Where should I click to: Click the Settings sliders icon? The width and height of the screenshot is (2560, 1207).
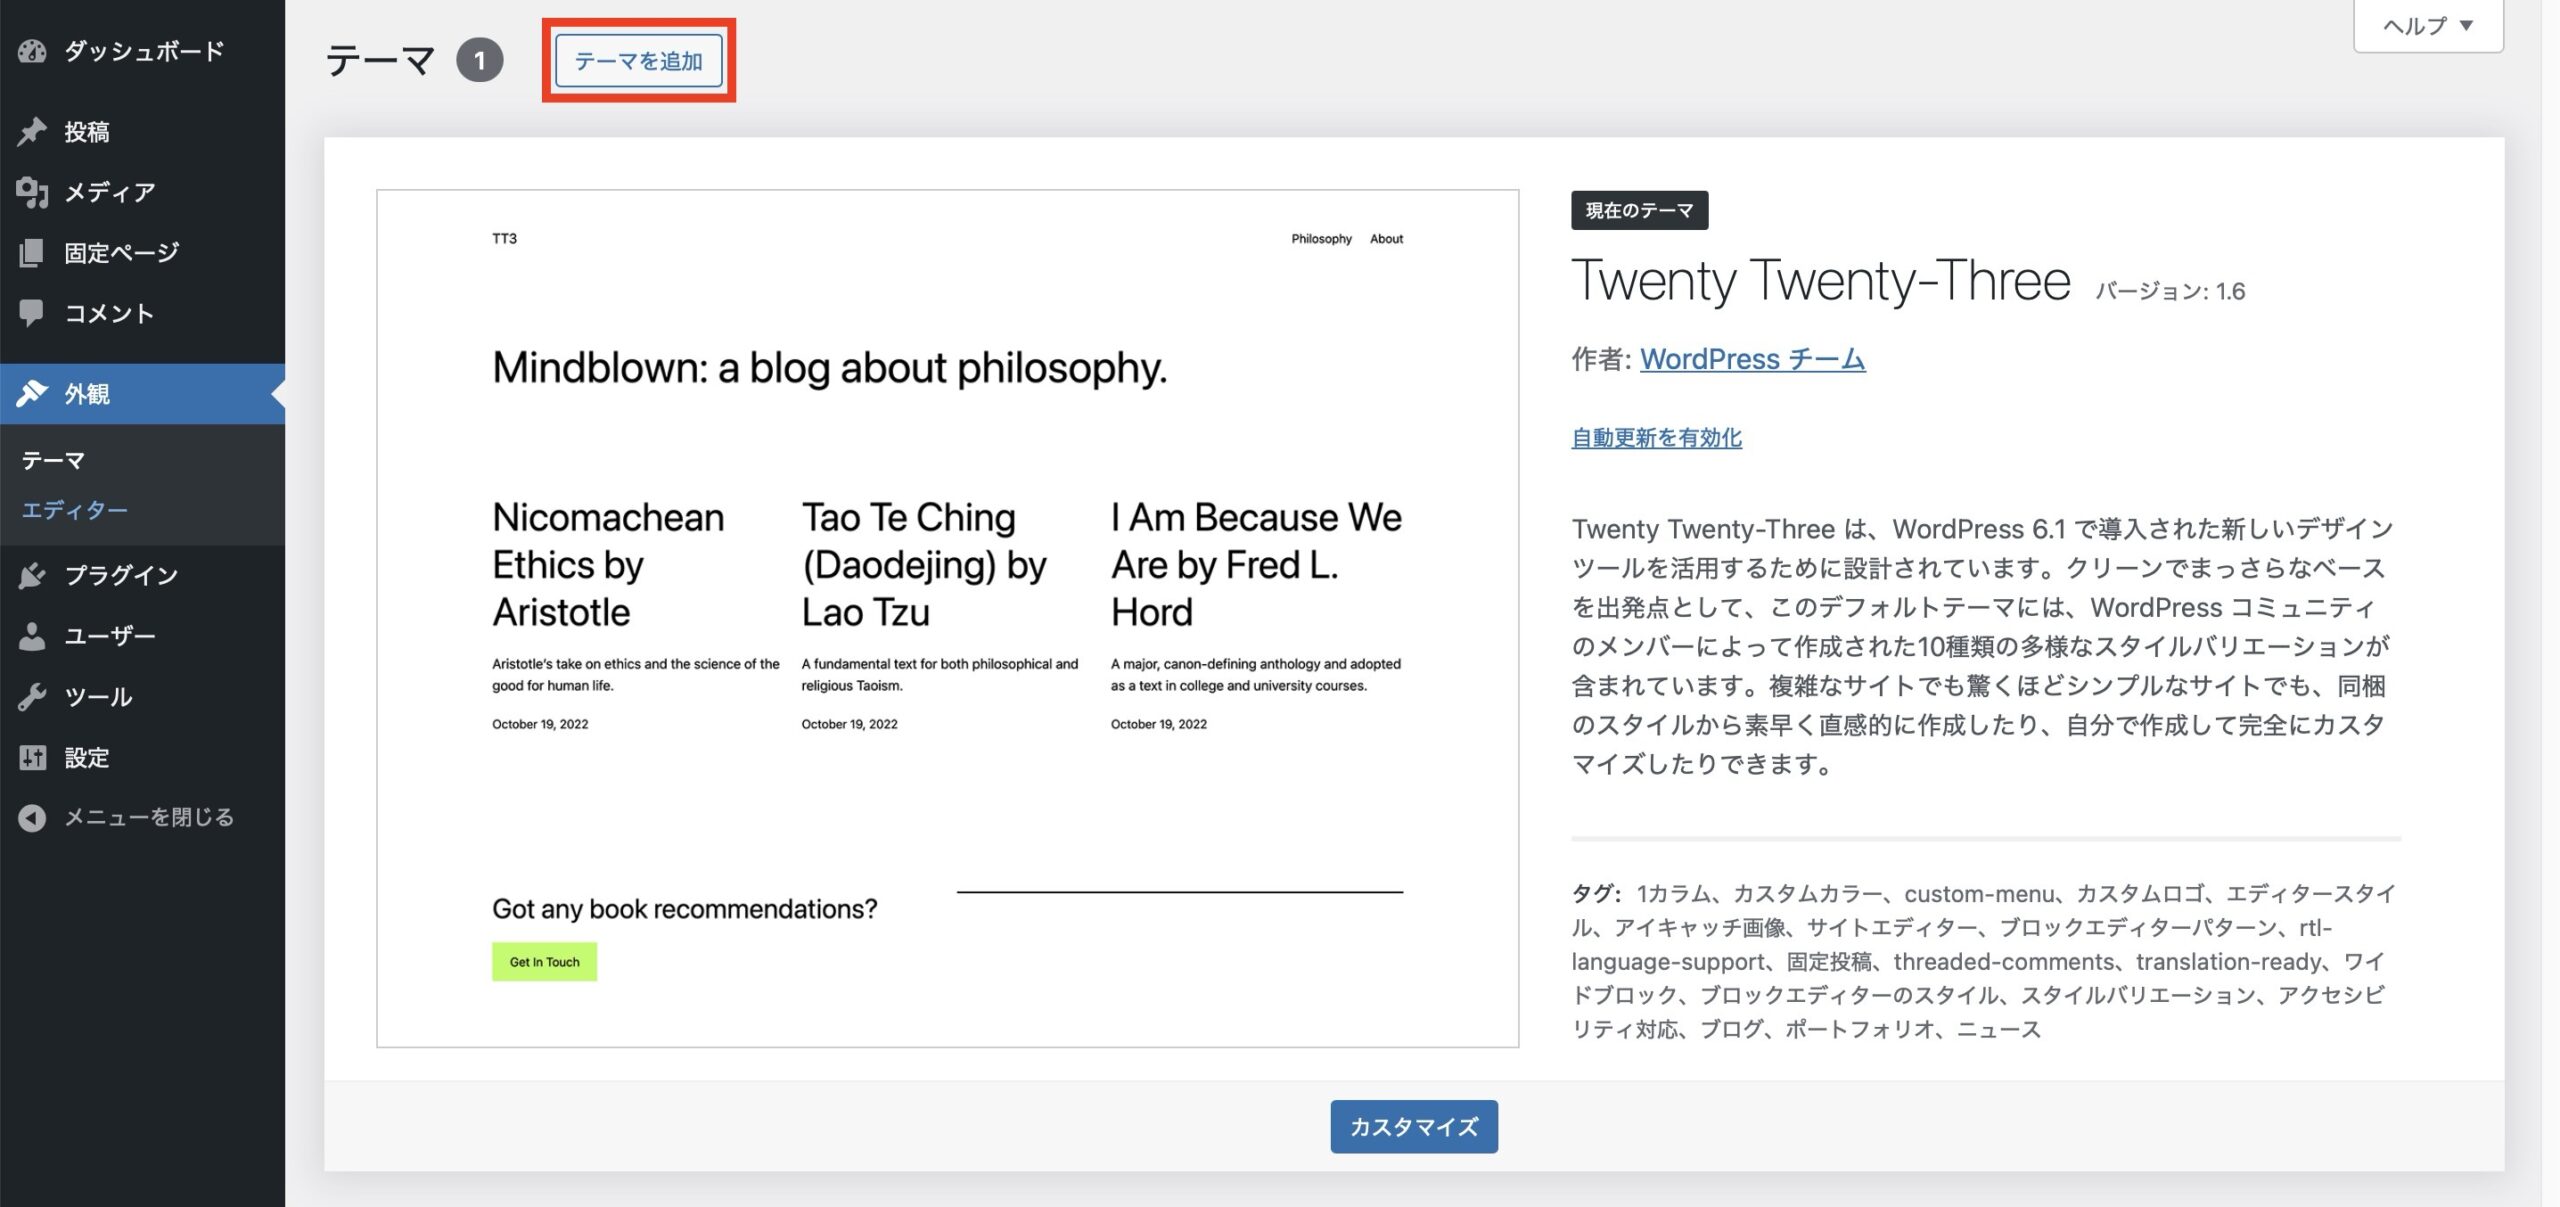pyautogui.click(x=32, y=758)
